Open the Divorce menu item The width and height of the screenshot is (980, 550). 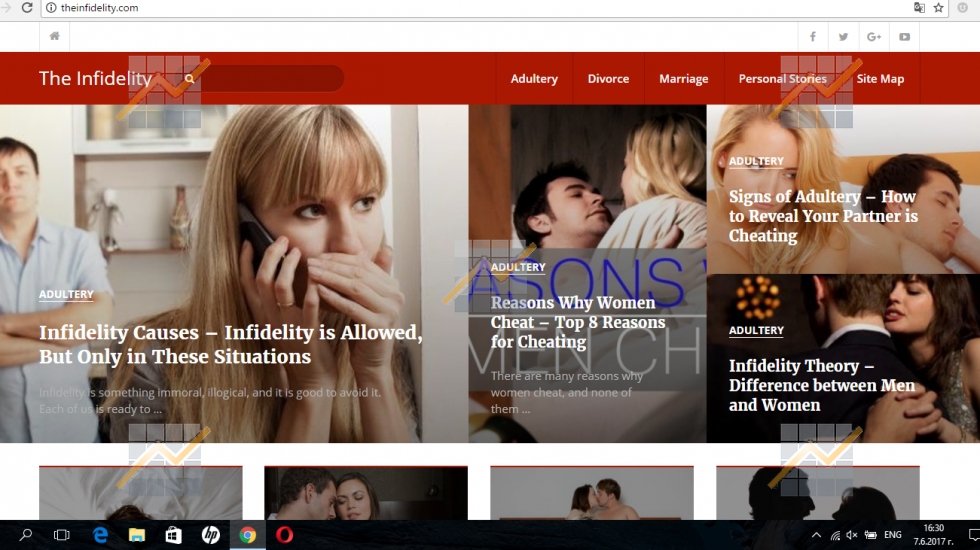[608, 79]
